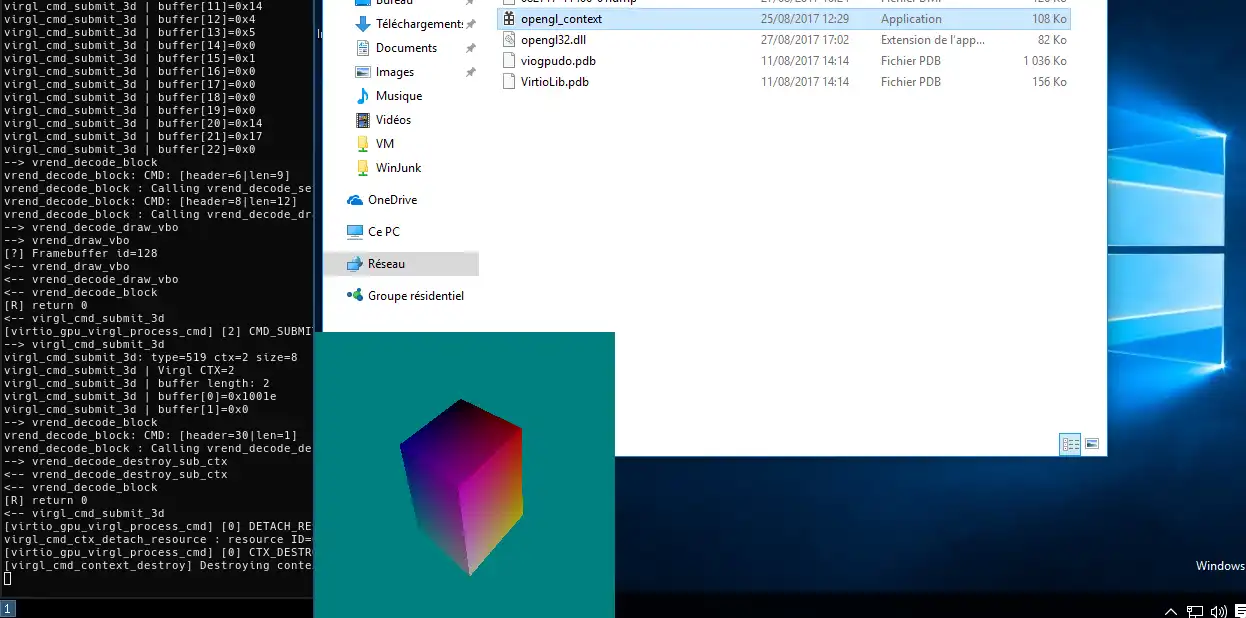The height and width of the screenshot is (618, 1246).
Task: Select the viogpudo.pdb file icon
Action: click(508, 60)
